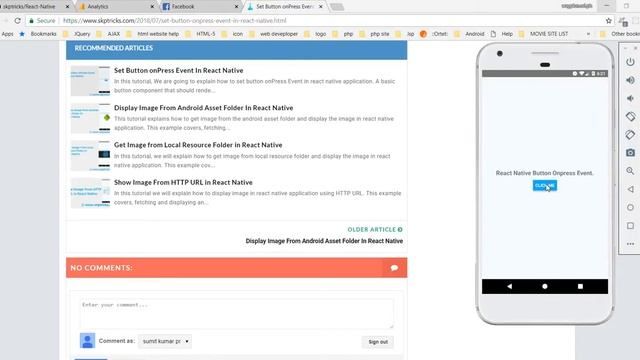Close the Facebook browser tab
Screen dimensions: 640x360
236,7
